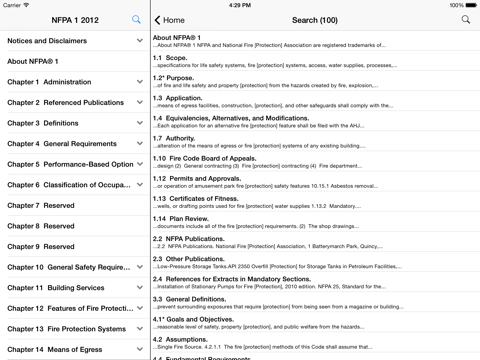The height and width of the screenshot is (360, 480).
Task: Open Chapter 7 Reserved
Action: [x=75, y=205]
